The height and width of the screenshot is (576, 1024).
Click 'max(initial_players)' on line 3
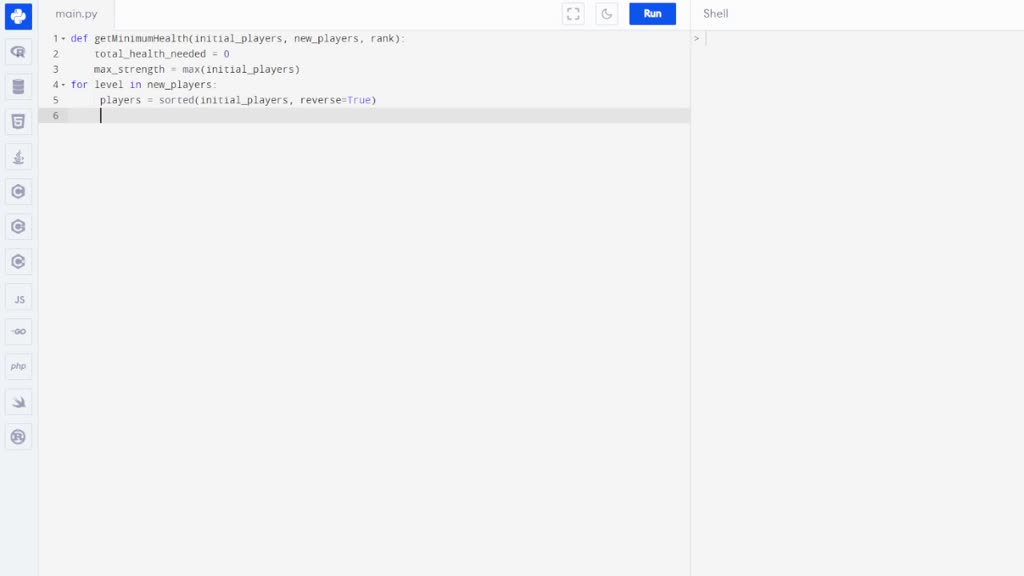coord(241,69)
